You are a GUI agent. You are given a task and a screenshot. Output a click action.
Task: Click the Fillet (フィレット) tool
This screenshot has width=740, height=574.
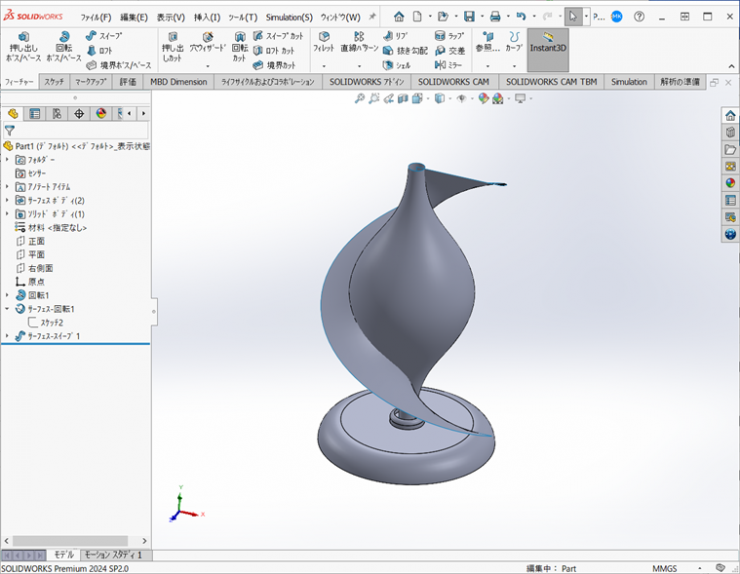323,42
